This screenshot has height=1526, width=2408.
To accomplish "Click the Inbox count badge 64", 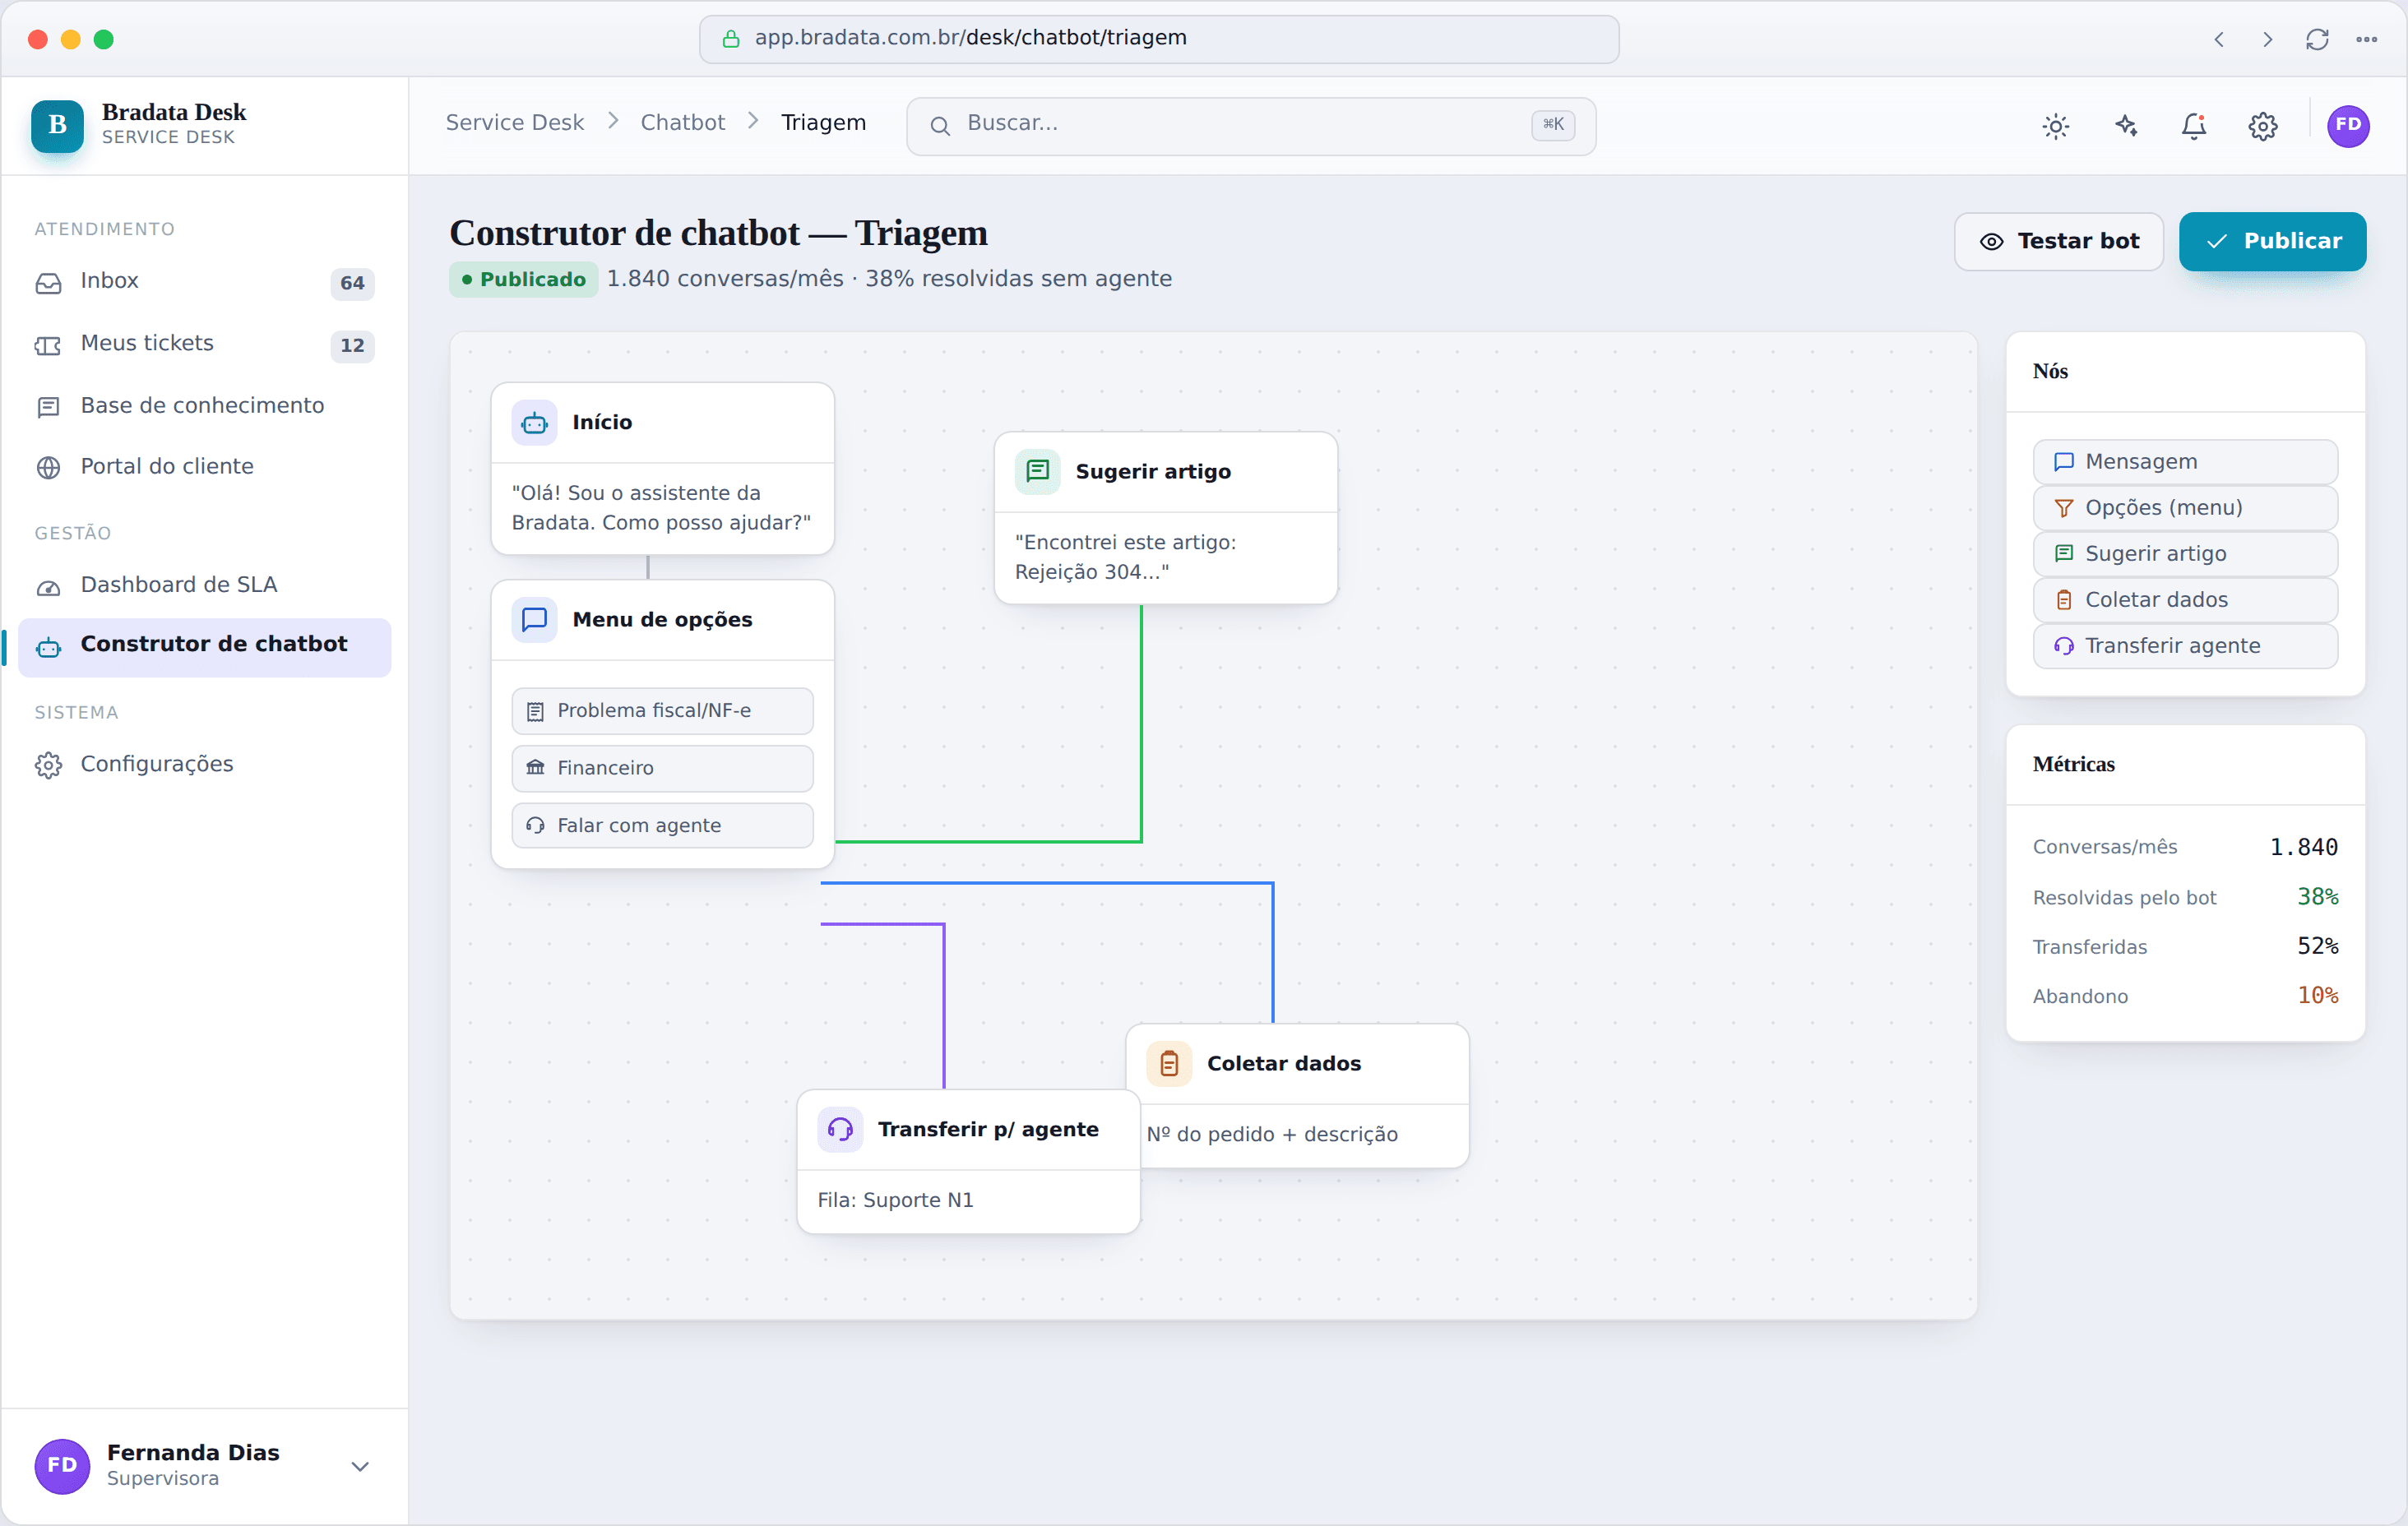I will 352,283.
